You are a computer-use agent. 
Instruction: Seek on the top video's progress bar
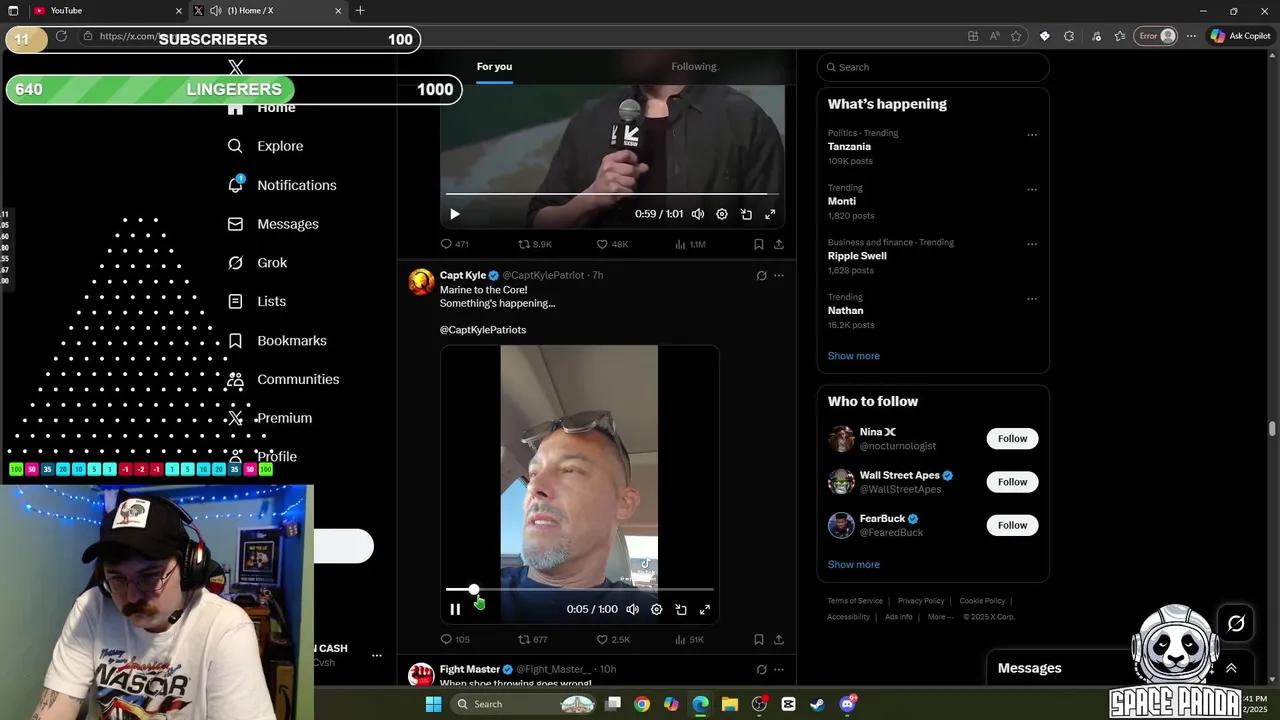[612, 194]
